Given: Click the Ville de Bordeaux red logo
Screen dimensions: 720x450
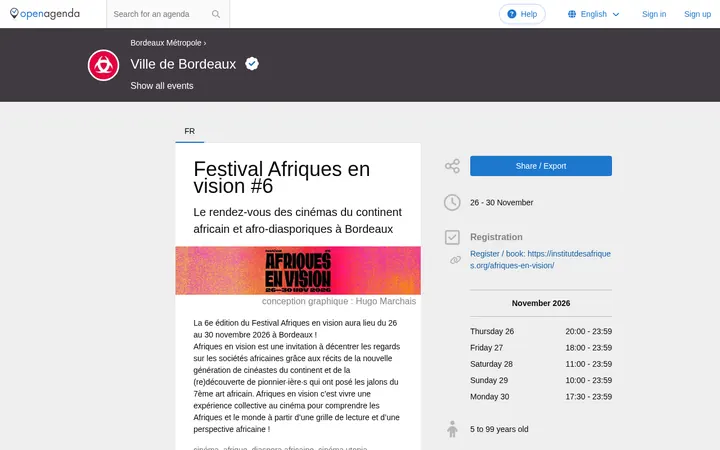Looking at the screenshot, I should 103,65.
